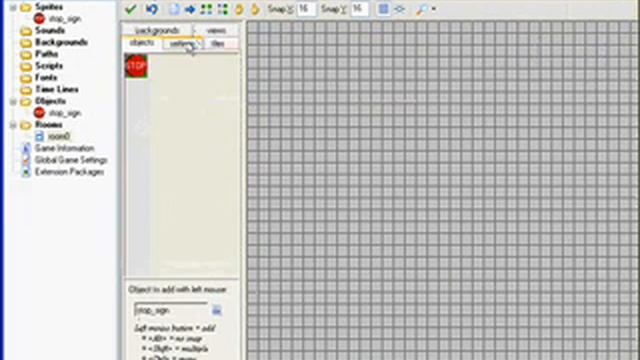Toggle the blue grid display button

pyautogui.click(x=383, y=9)
